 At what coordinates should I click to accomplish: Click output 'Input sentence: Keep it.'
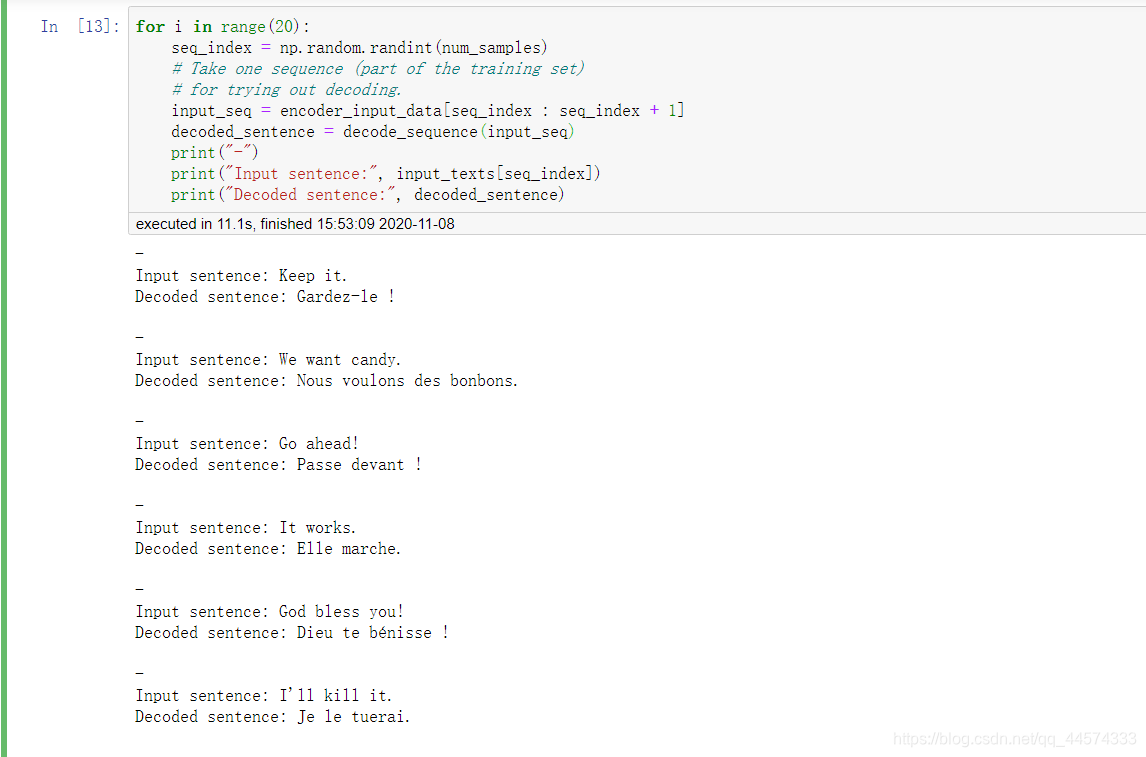coord(240,275)
